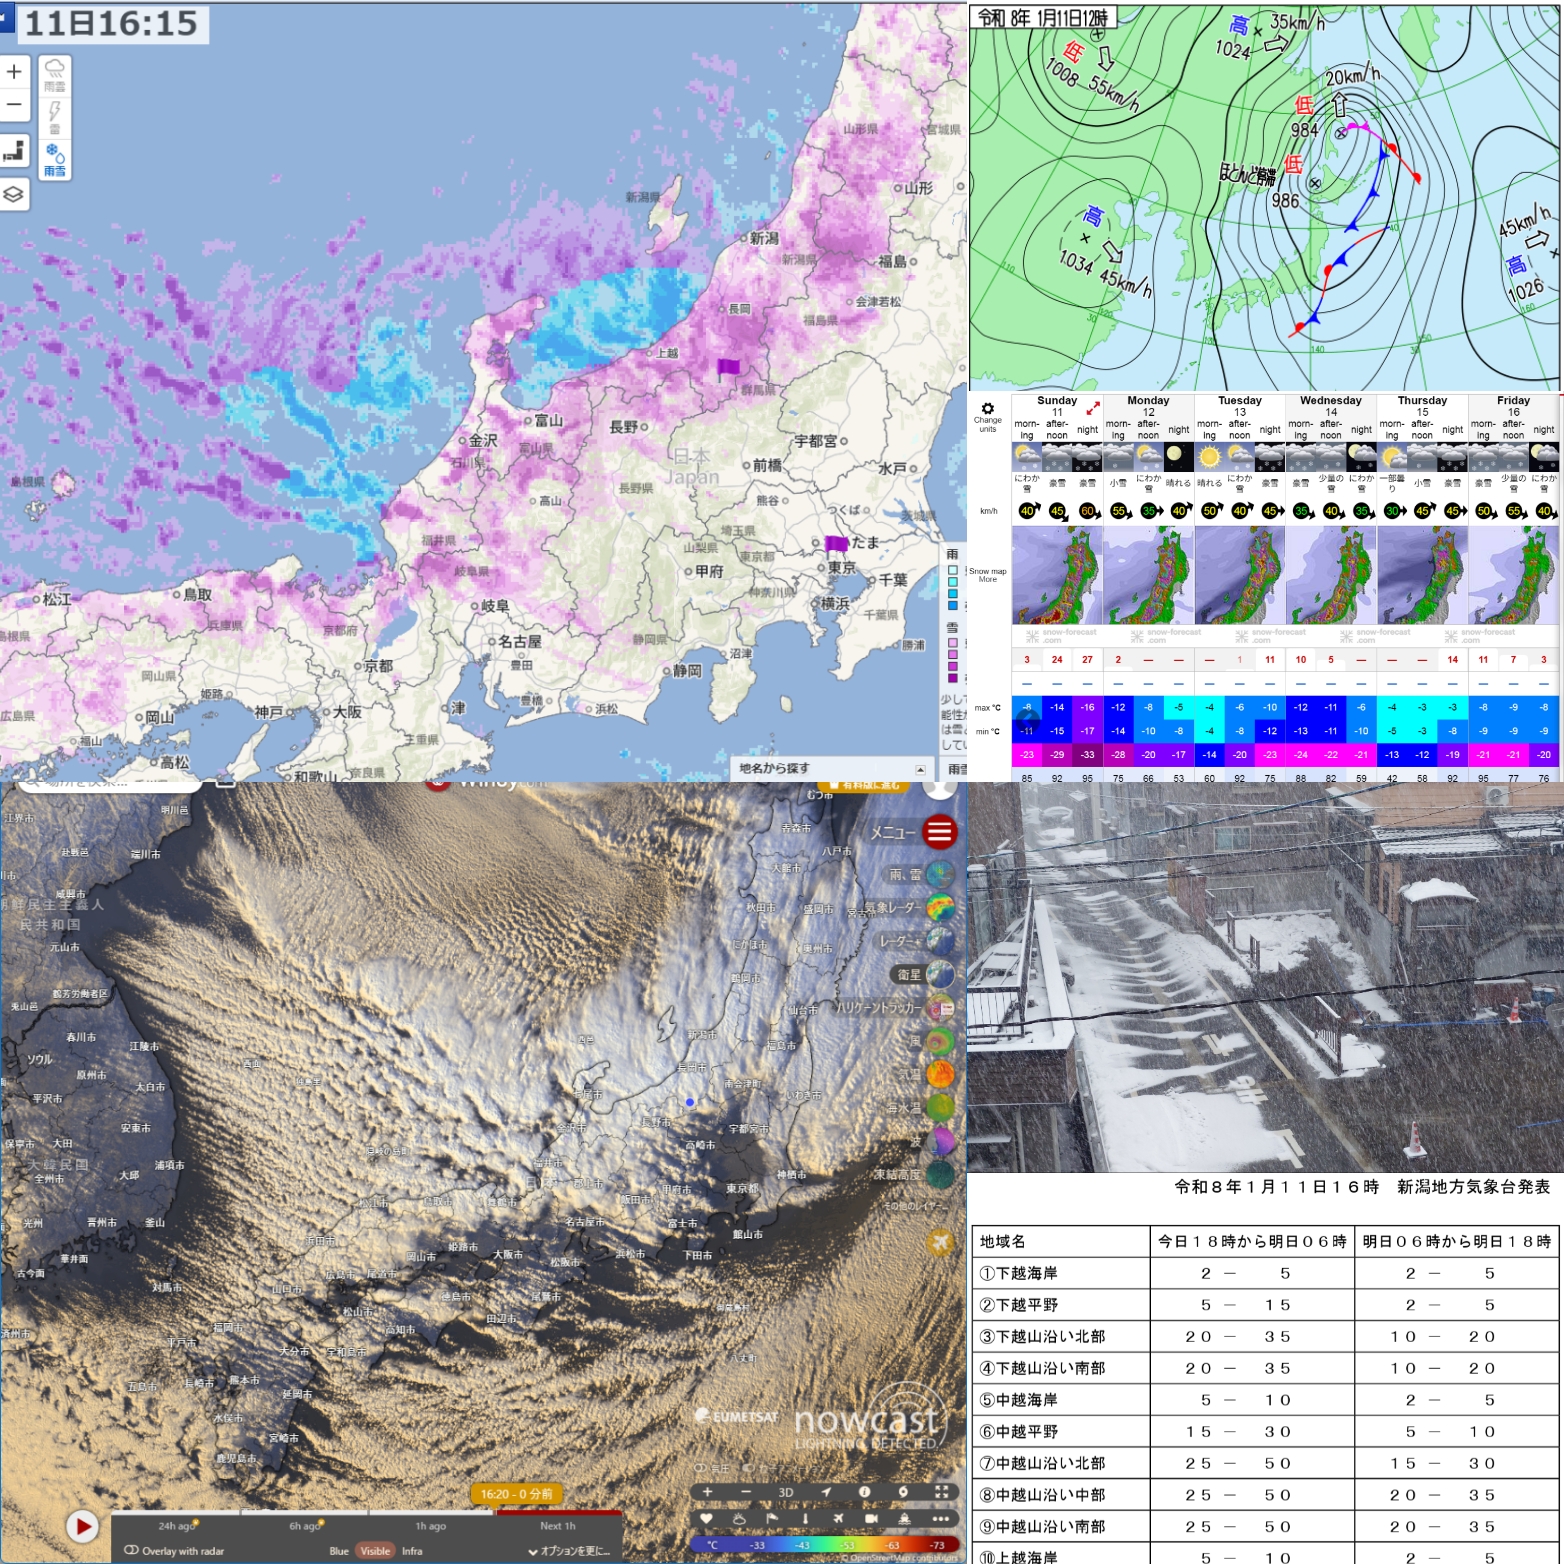Image resolution: width=1564 pixels, height=1564 pixels.
Task: Select the 衛星 satellite layer item
Action: click(x=940, y=974)
